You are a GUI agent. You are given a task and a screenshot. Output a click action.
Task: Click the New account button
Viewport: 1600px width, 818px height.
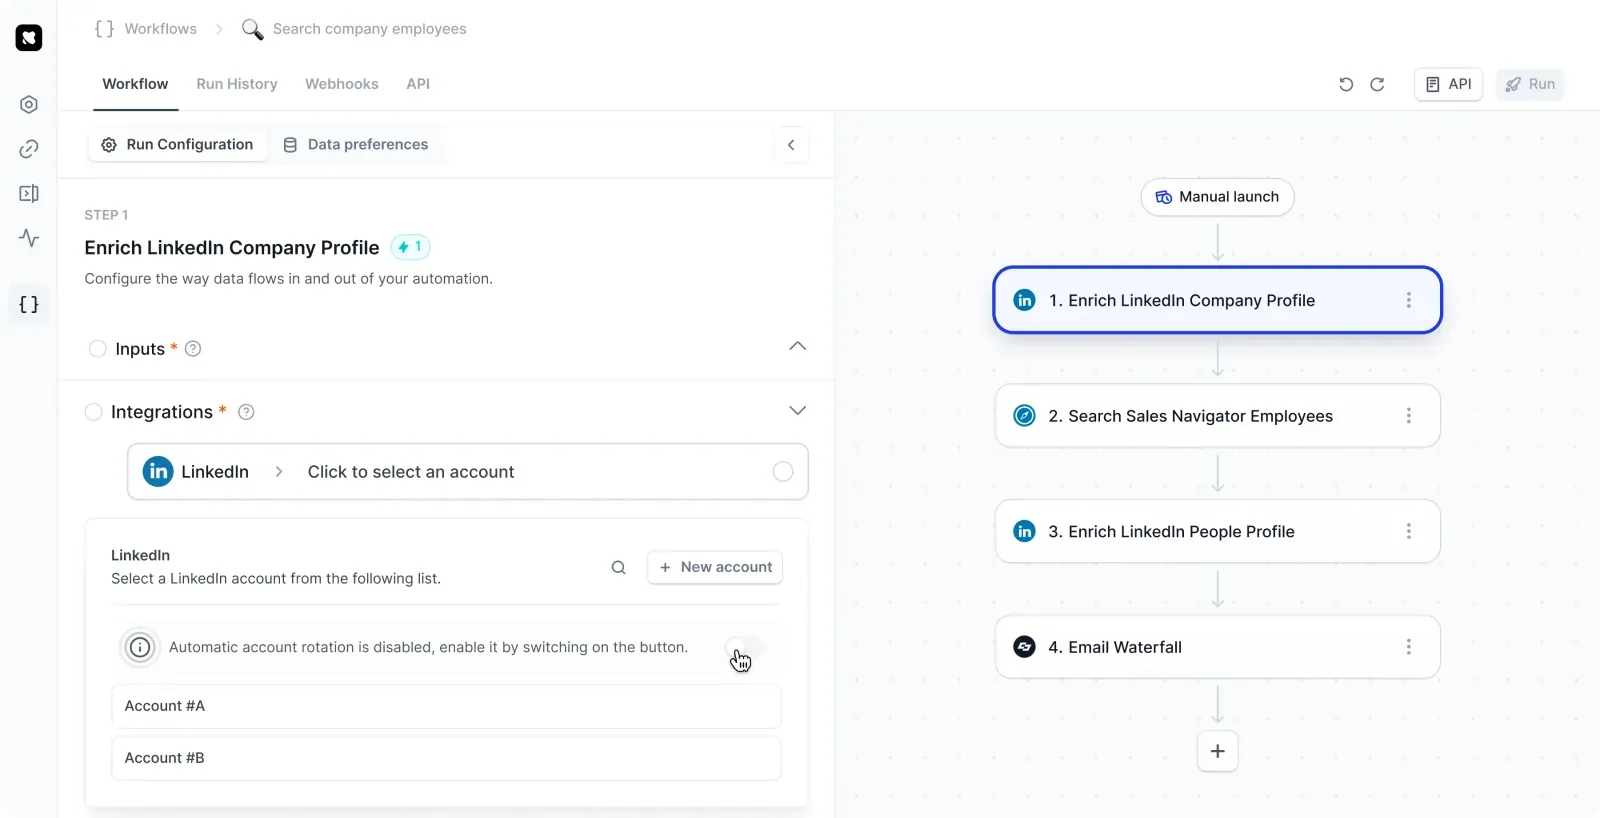[715, 567]
